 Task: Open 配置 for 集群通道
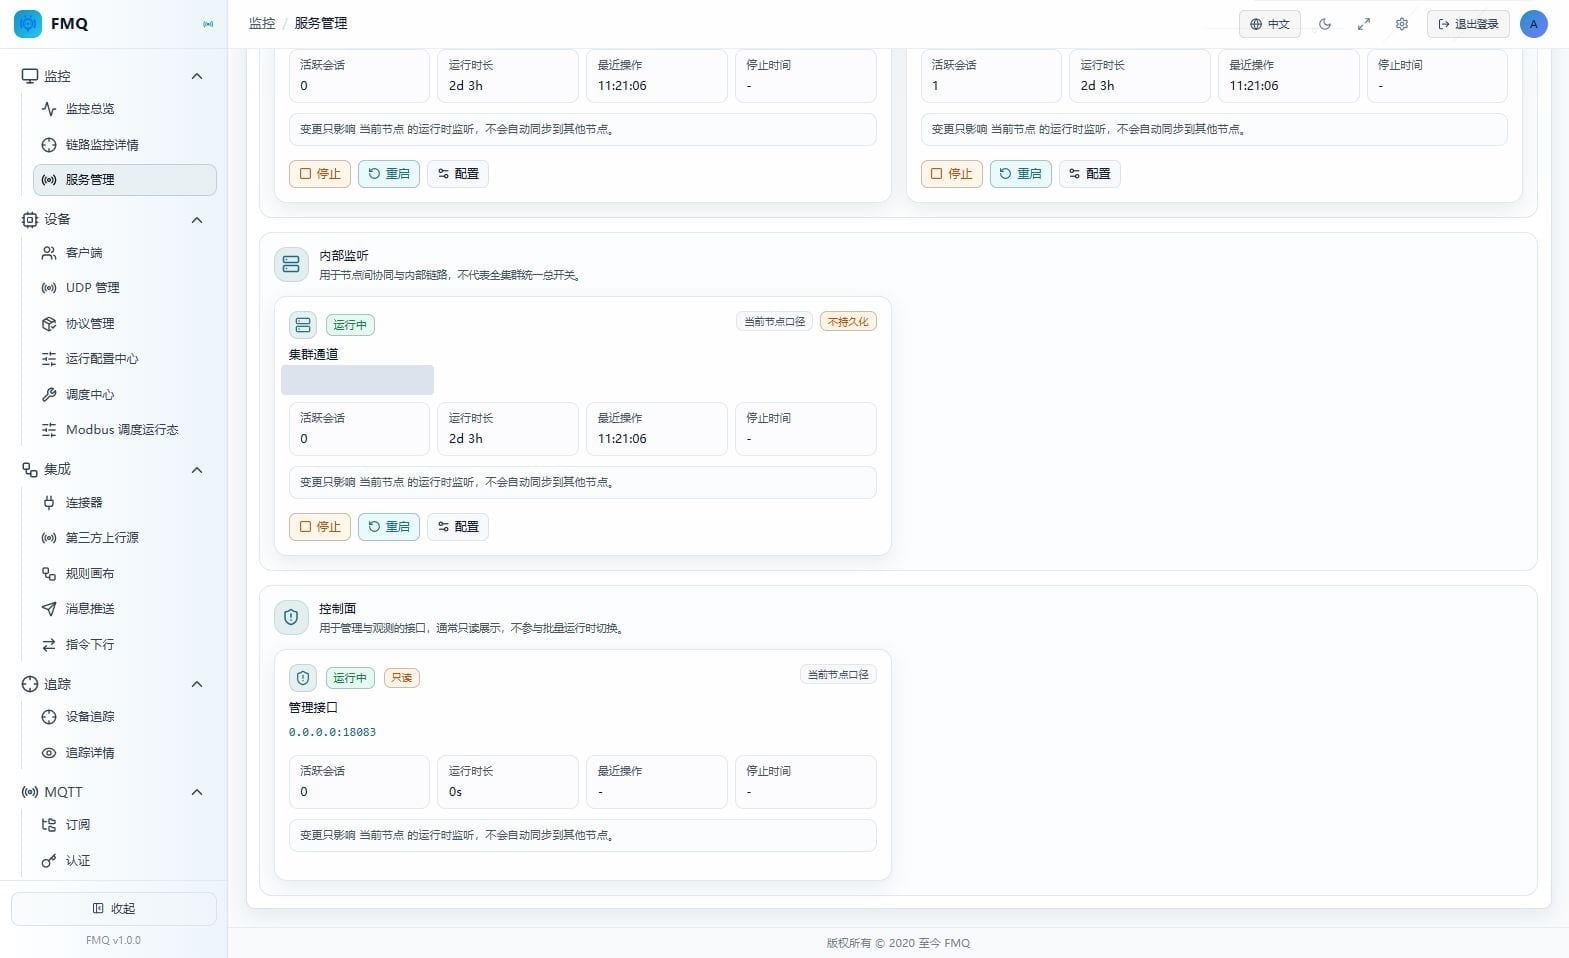[x=458, y=527]
